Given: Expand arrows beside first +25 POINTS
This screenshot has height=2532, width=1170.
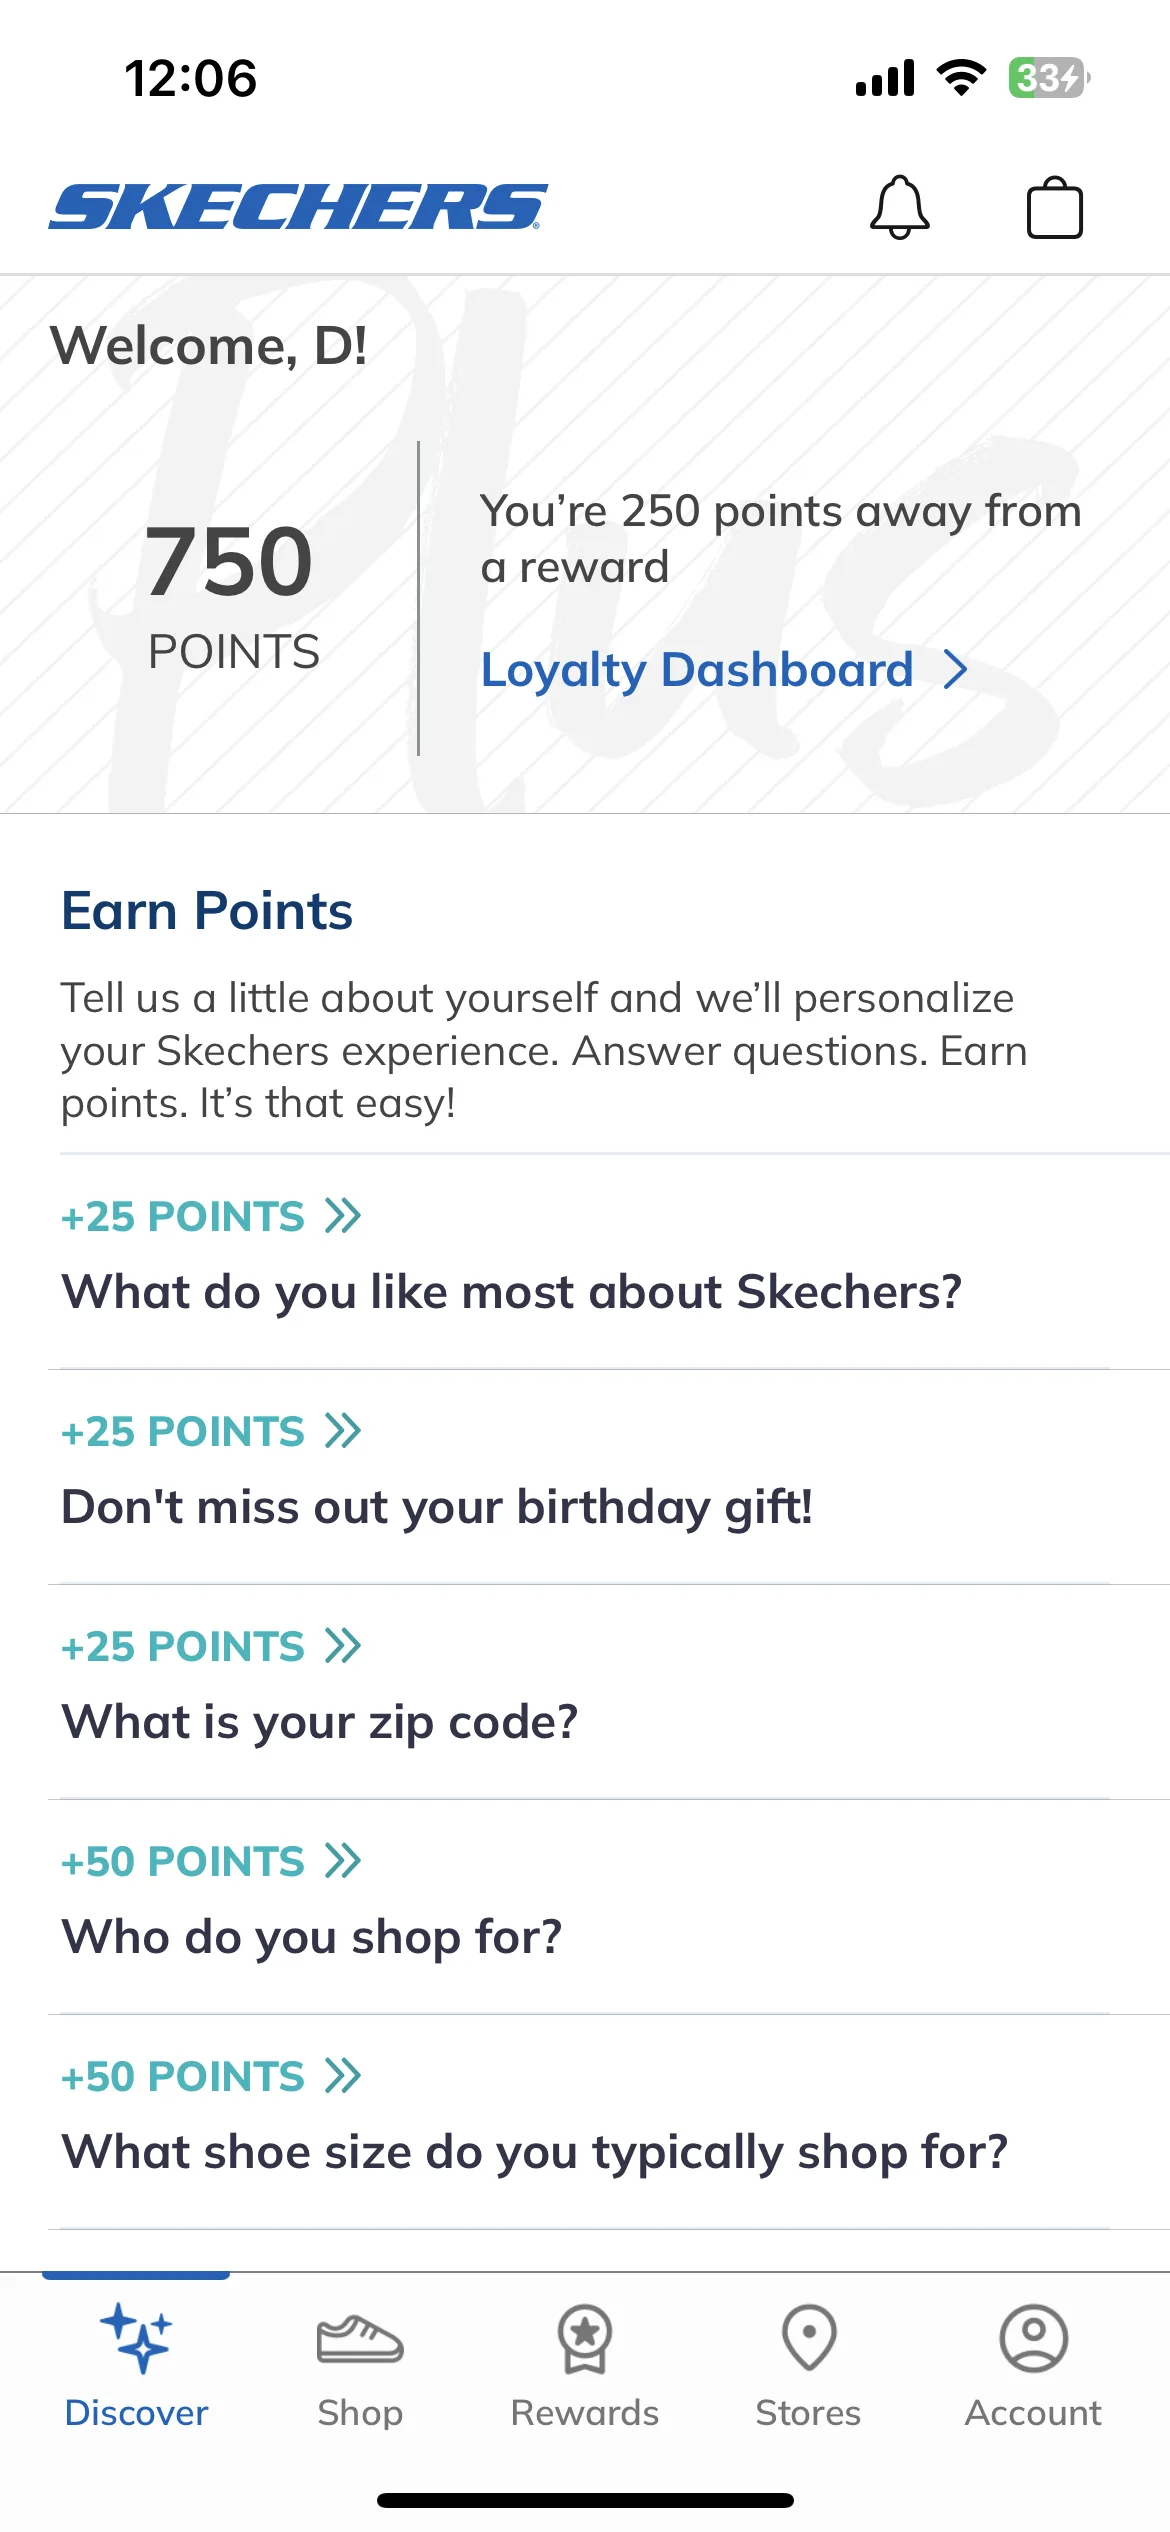Looking at the screenshot, I should 343,1216.
